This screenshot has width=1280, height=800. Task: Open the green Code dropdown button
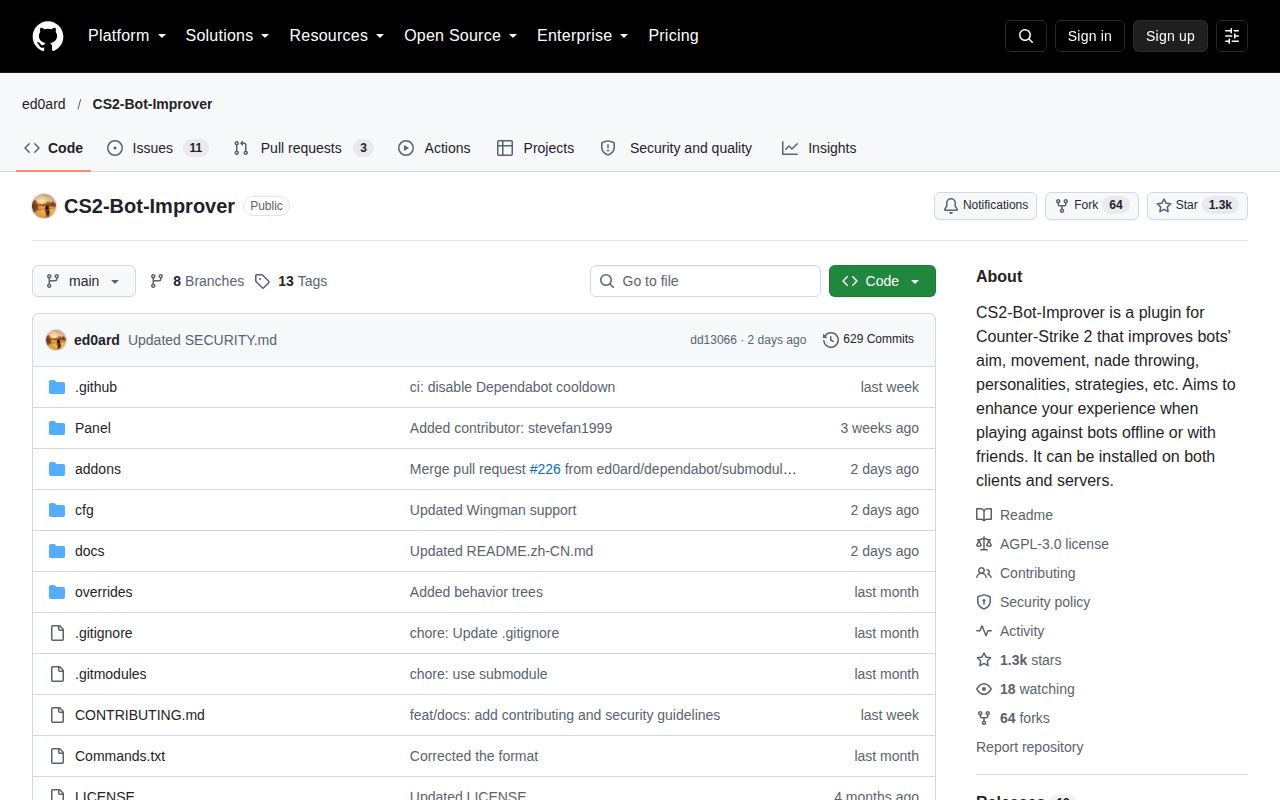tap(882, 281)
